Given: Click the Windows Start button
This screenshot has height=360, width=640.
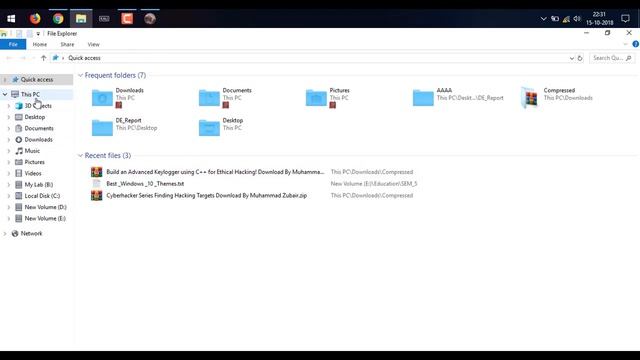Looking at the screenshot, I should (x=11, y=18).
